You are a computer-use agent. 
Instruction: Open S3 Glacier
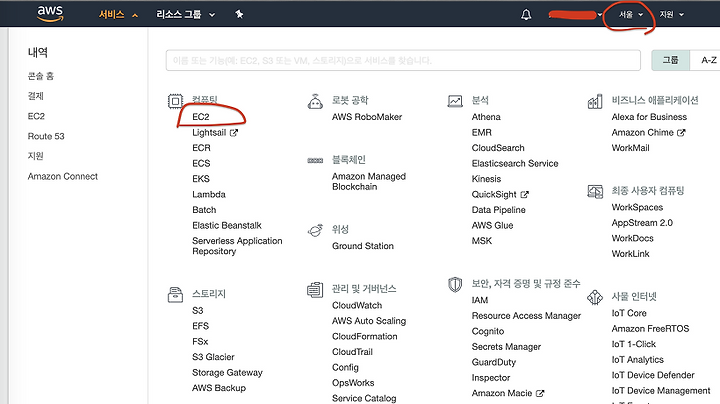tap(213, 357)
